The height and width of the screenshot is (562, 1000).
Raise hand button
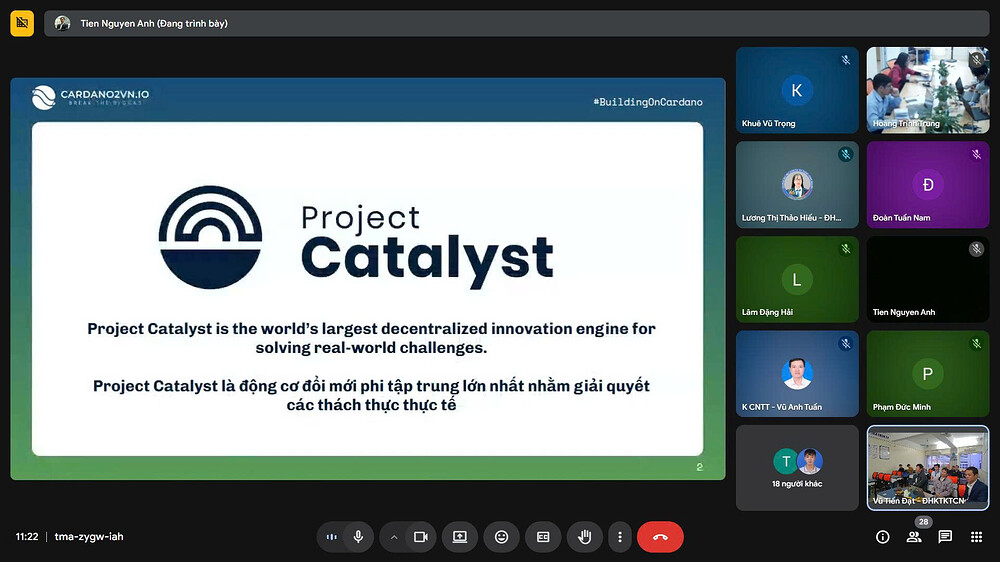coord(584,537)
